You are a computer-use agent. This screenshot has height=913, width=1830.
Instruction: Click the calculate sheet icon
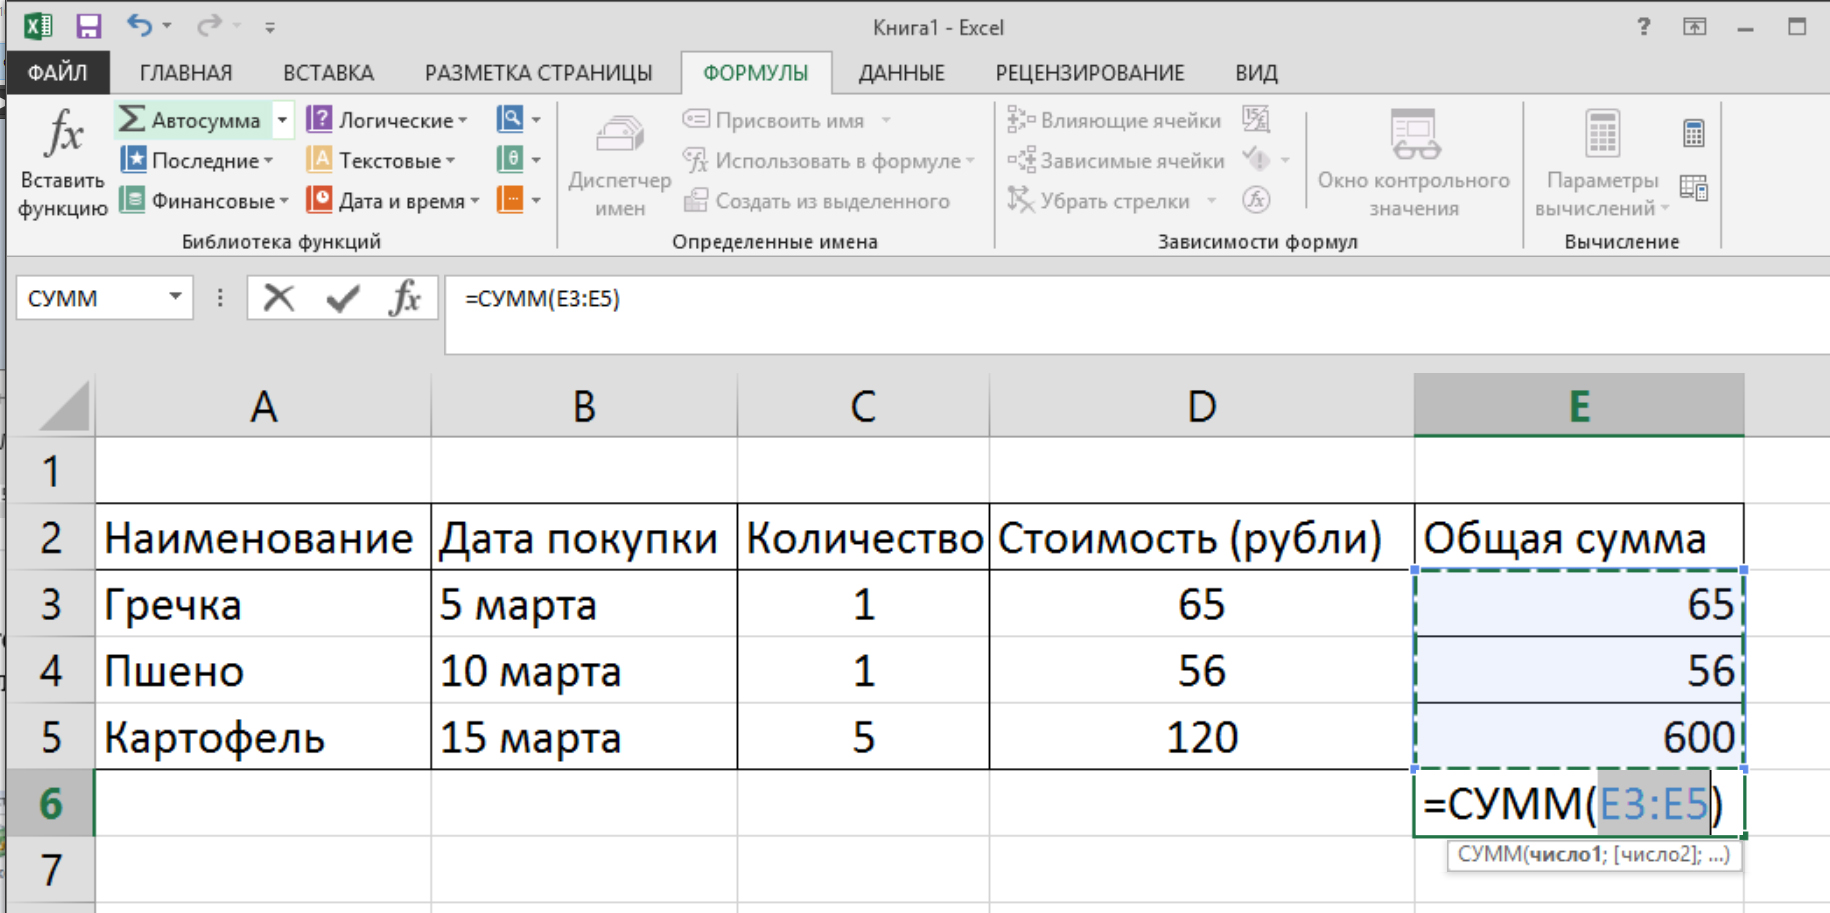(x=1693, y=187)
